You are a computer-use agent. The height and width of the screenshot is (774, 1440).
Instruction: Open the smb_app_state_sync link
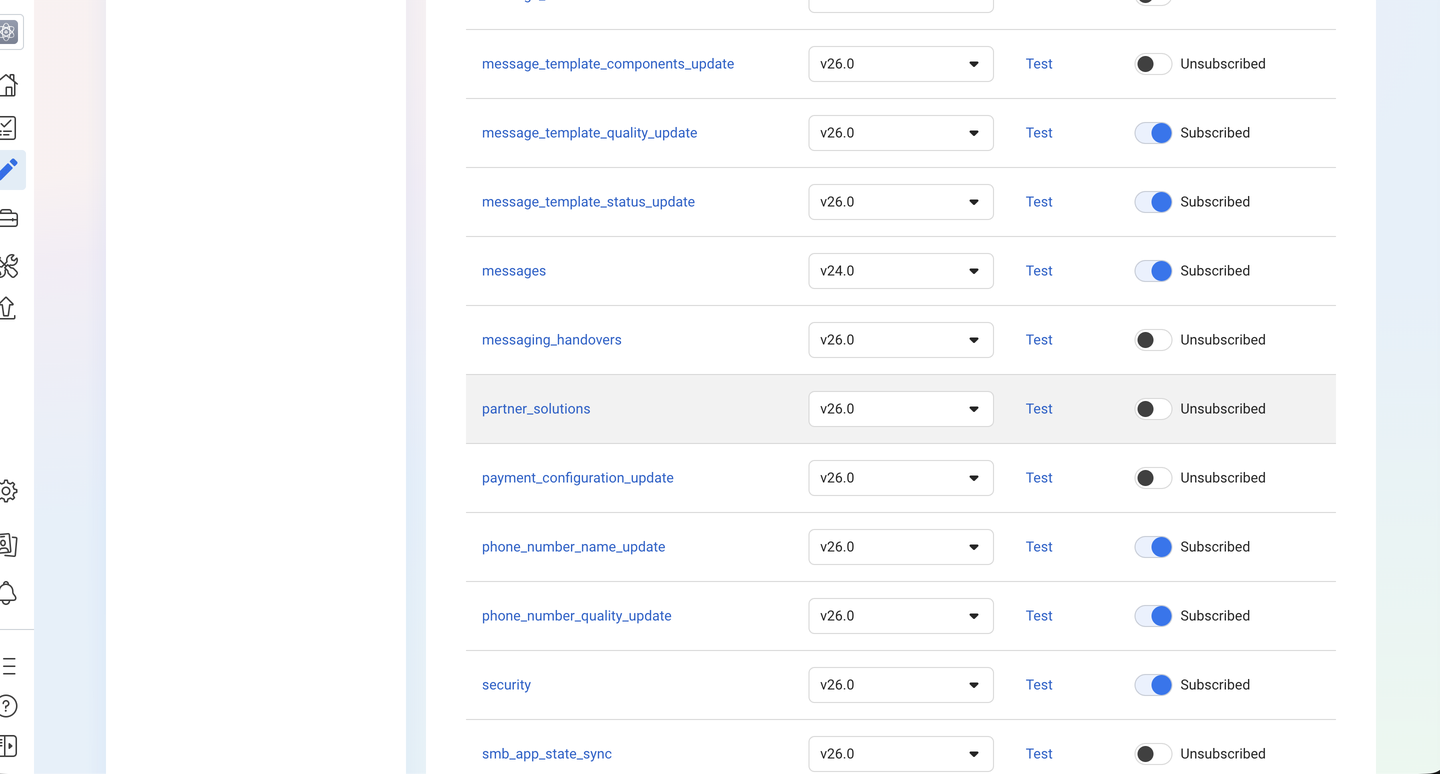click(x=547, y=754)
